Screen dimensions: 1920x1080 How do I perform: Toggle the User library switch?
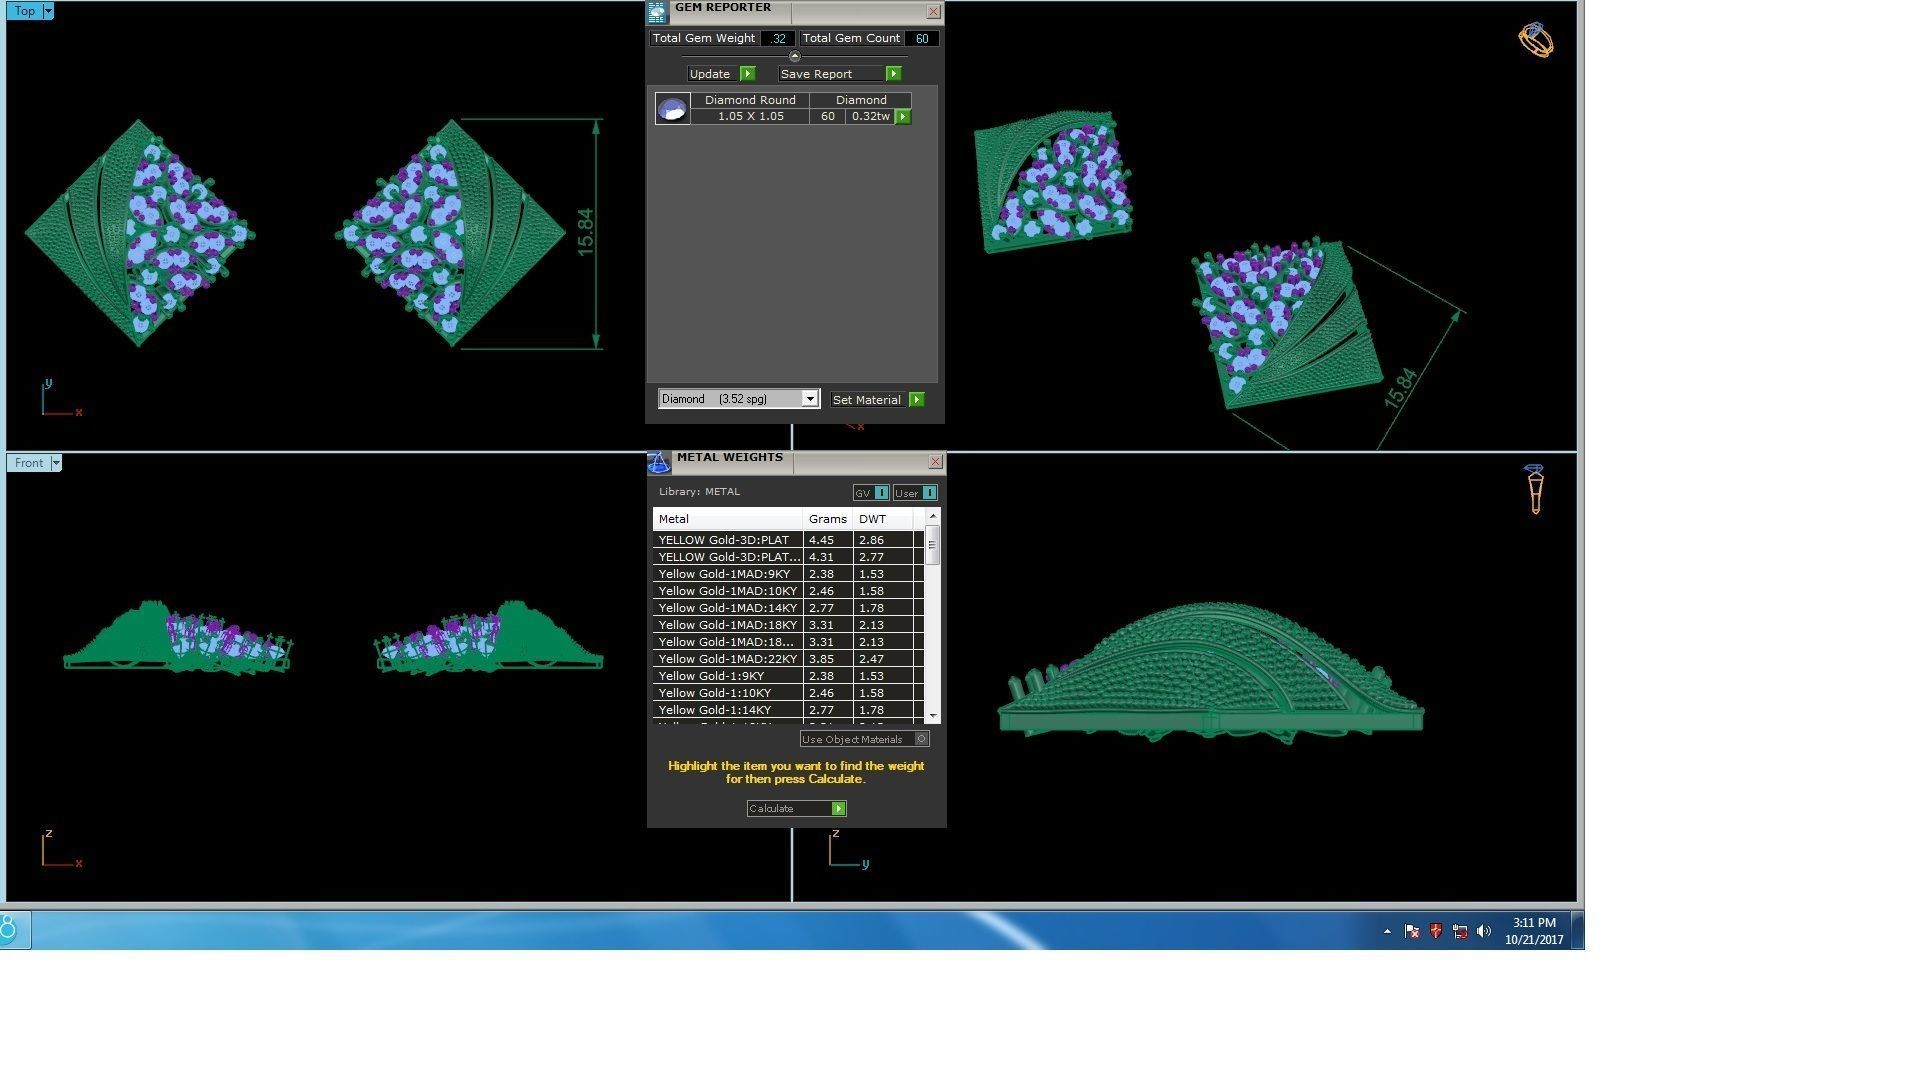(x=929, y=493)
